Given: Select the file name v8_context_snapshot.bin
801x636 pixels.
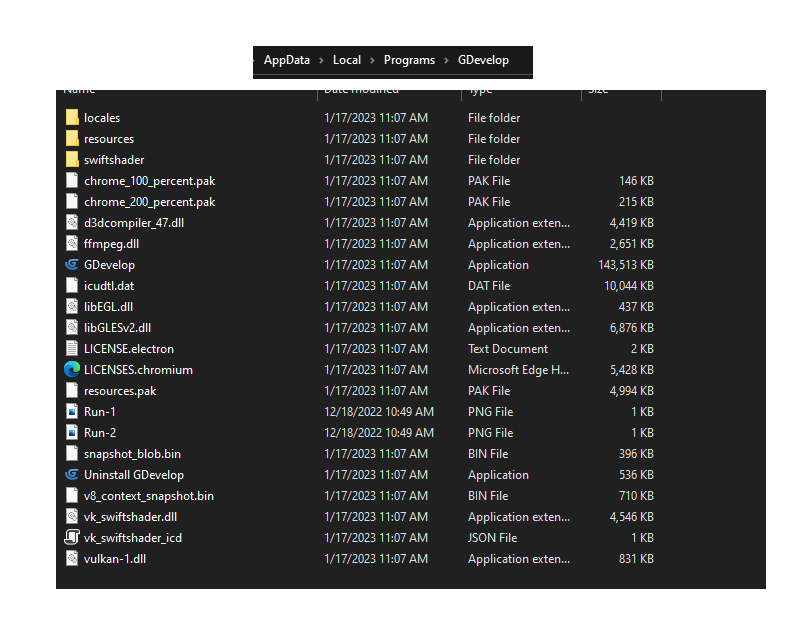Looking at the screenshot, I should [x=149, y=496].
